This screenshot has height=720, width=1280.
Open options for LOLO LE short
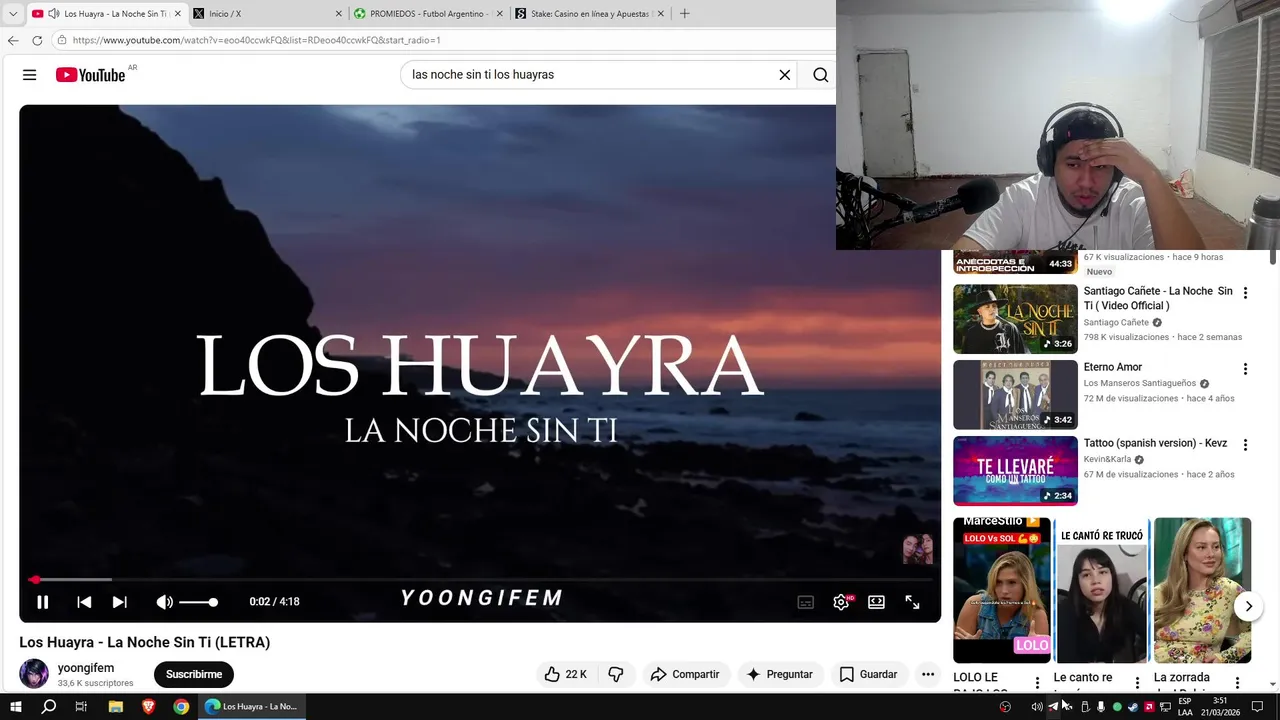1037,683
